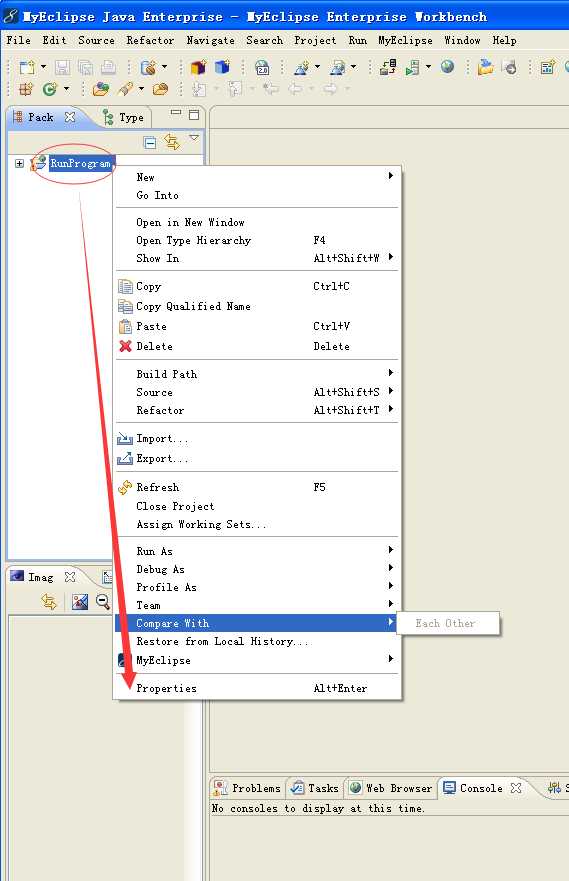Choose Import... in context menu
Image resolution: width=569 pixels, height=881 pixels.
258,438
